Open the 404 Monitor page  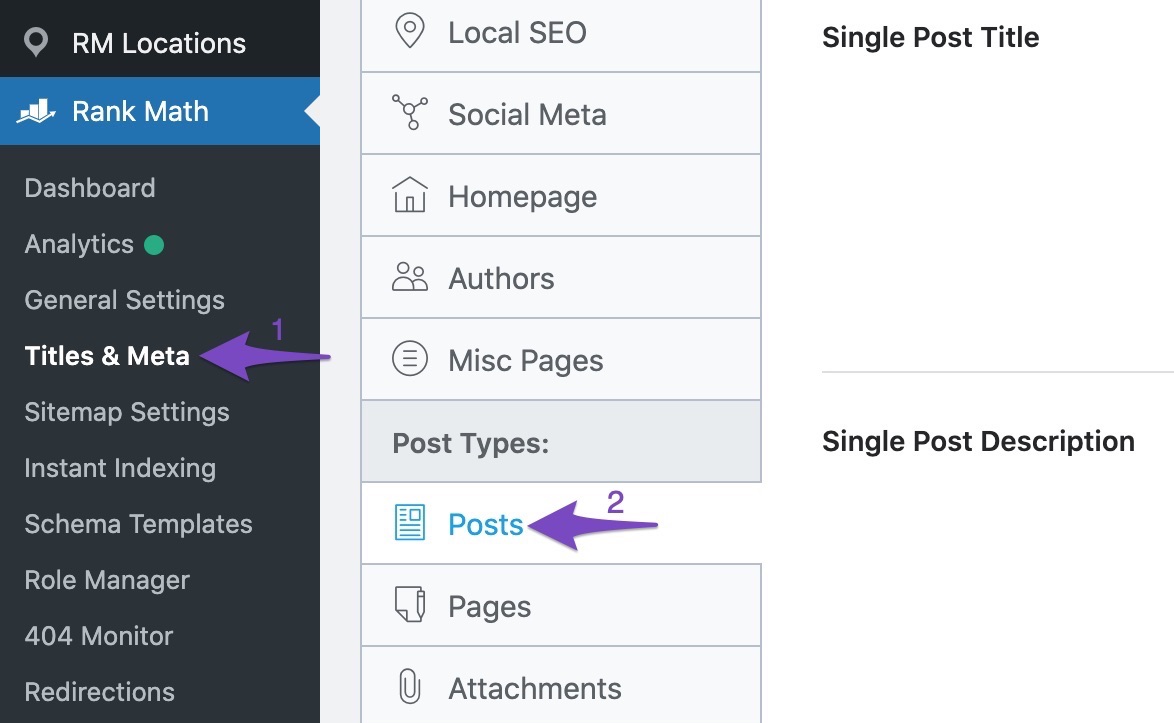click(99, 636)
